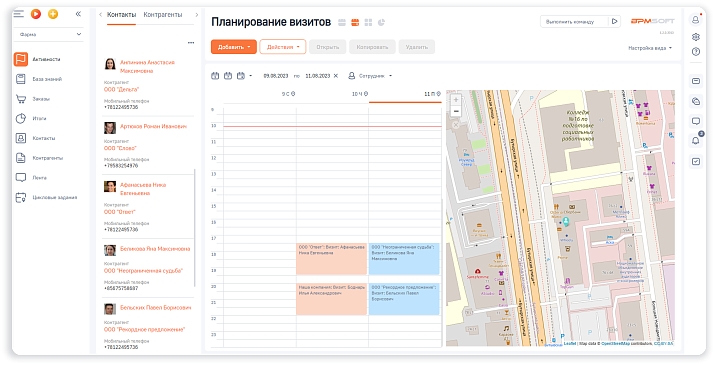Open visit Рекордное предложение Бельских event
715x365 pixels.
click(404, 299)
